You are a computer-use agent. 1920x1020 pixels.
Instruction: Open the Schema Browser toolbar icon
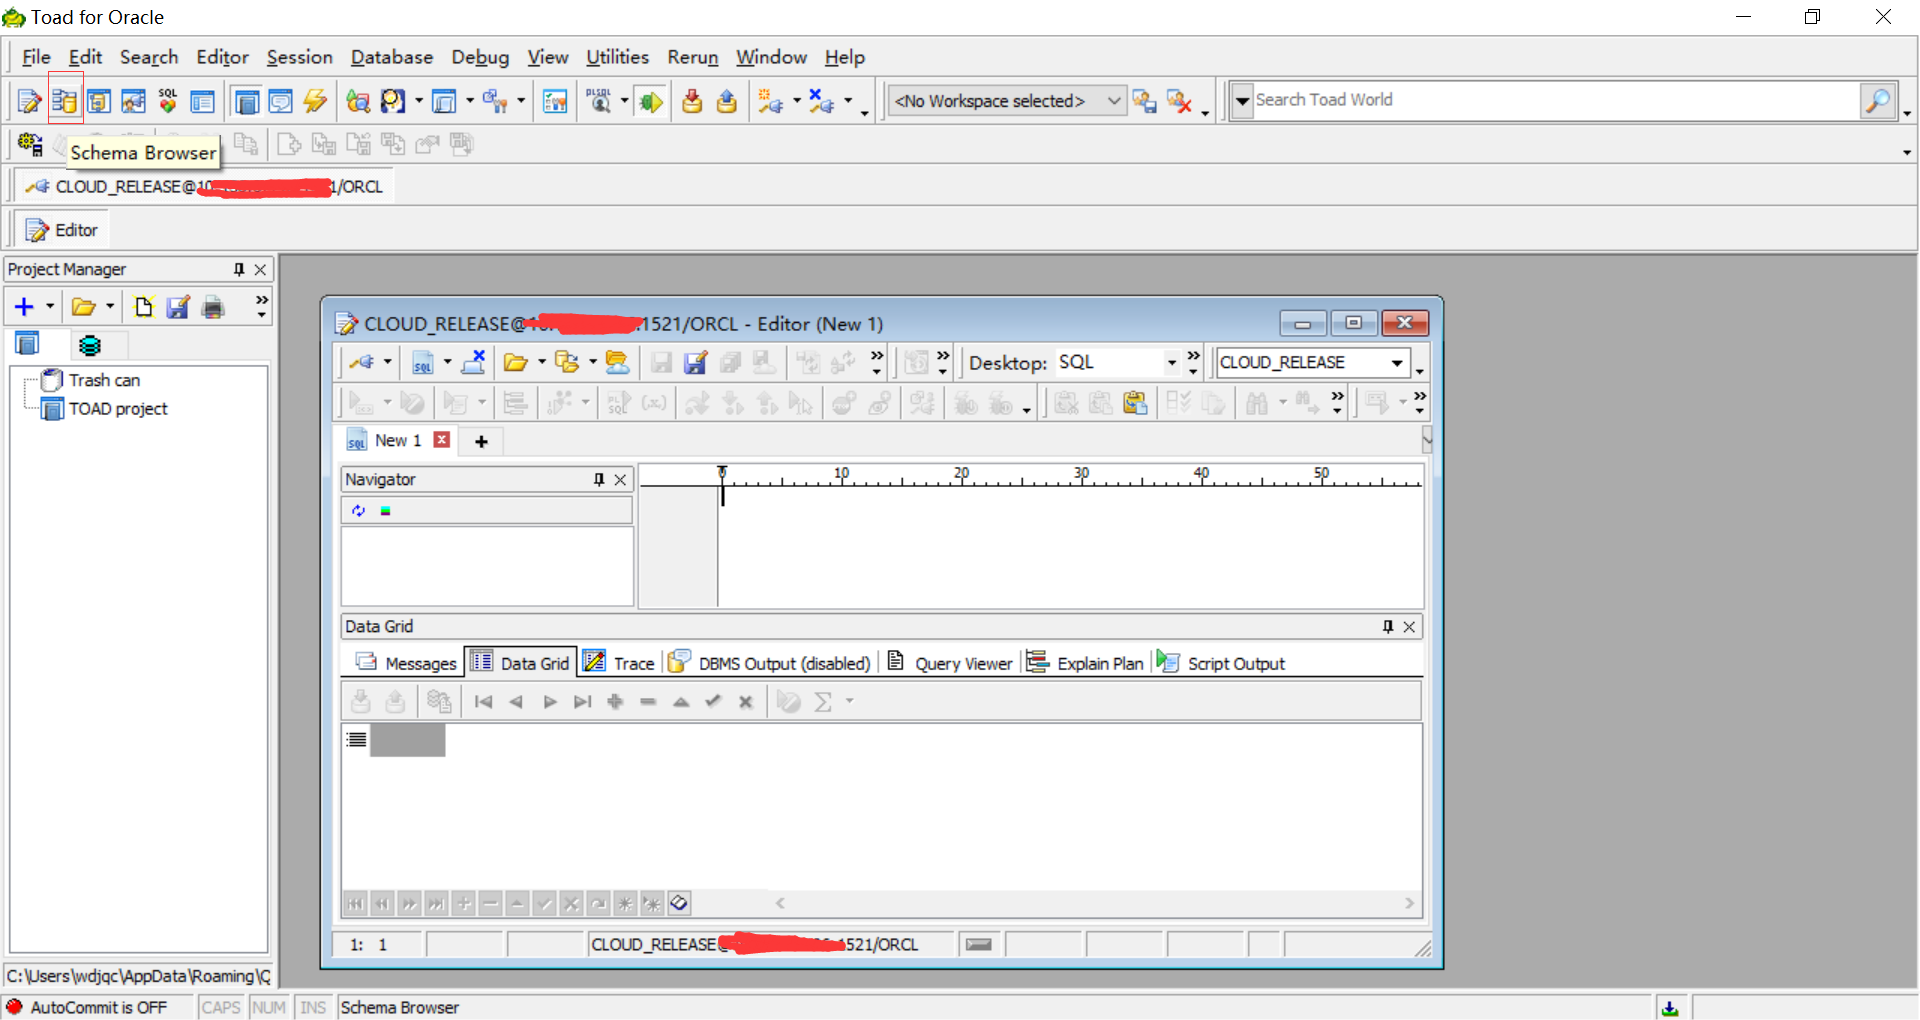pos(65,101)
